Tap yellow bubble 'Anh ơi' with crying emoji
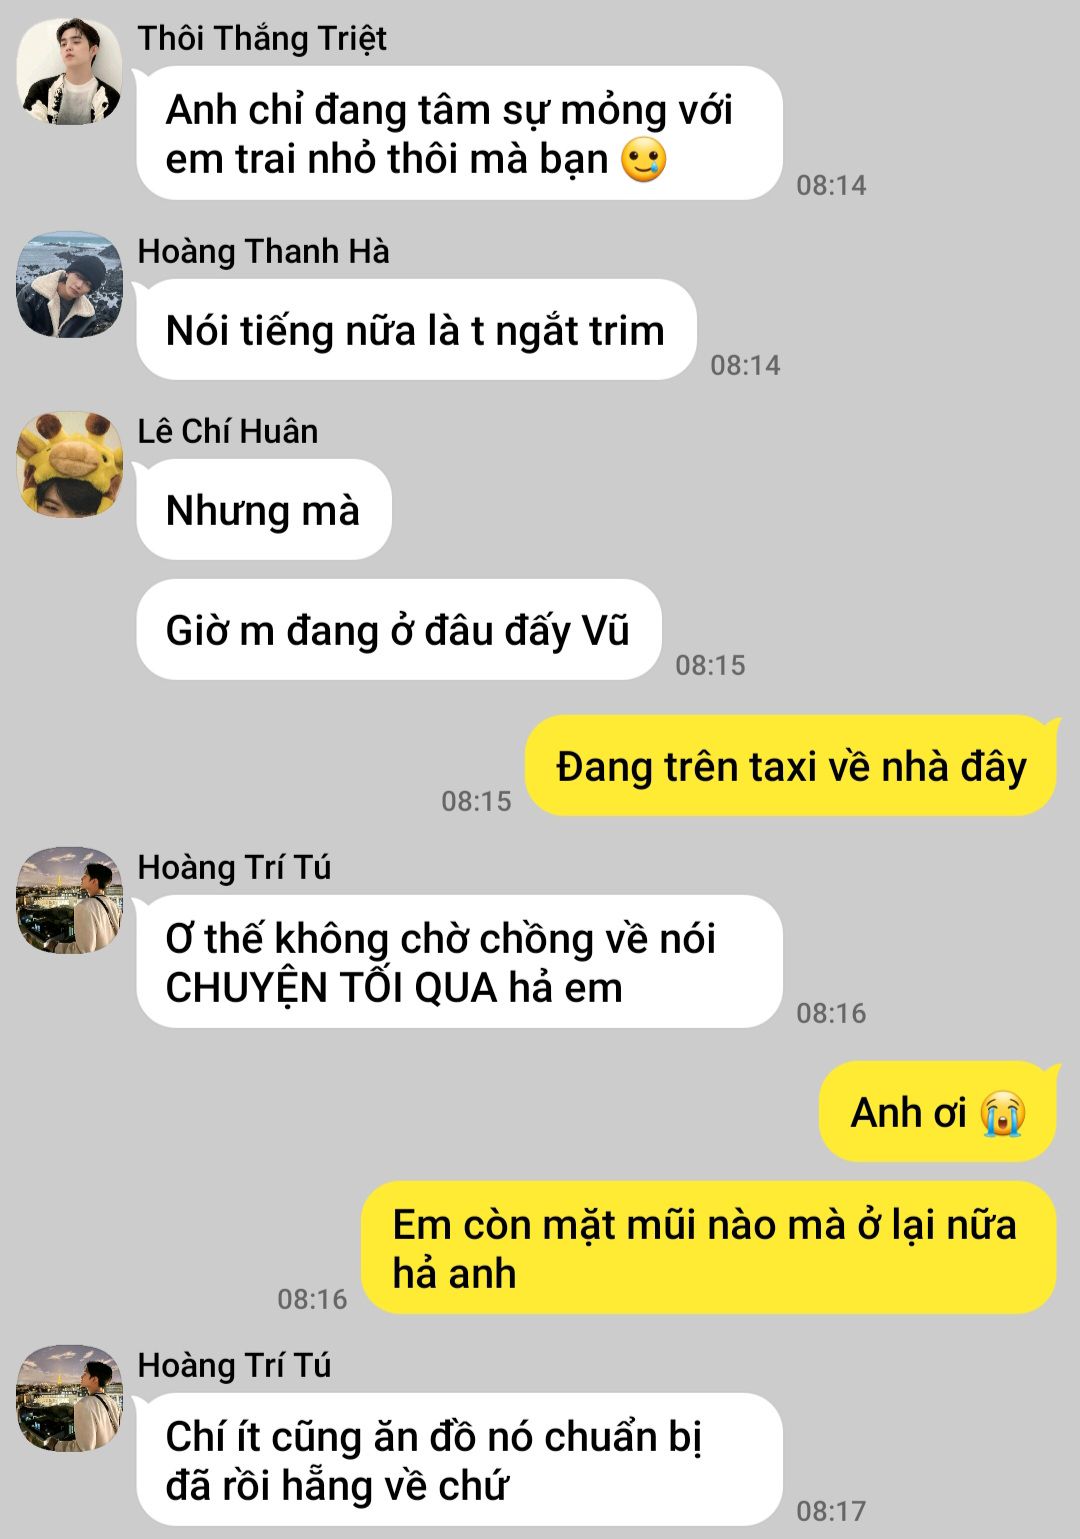The height and width of the screenshot is (1539, 1080). point(938,1112)
